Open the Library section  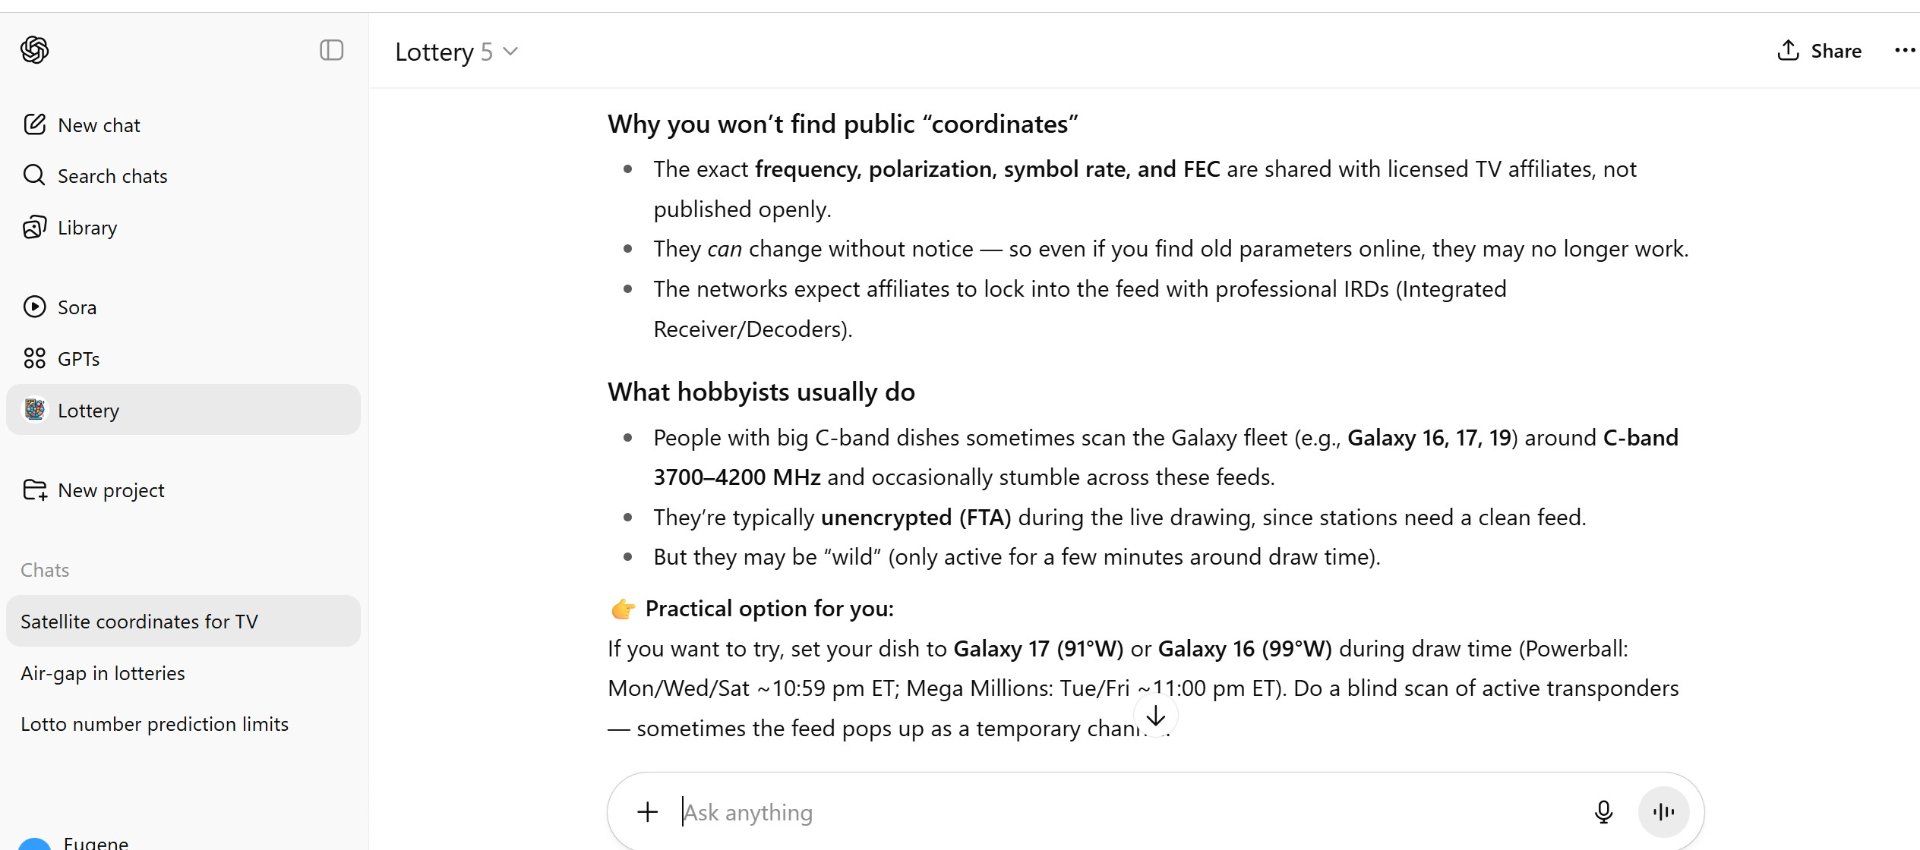183,228
